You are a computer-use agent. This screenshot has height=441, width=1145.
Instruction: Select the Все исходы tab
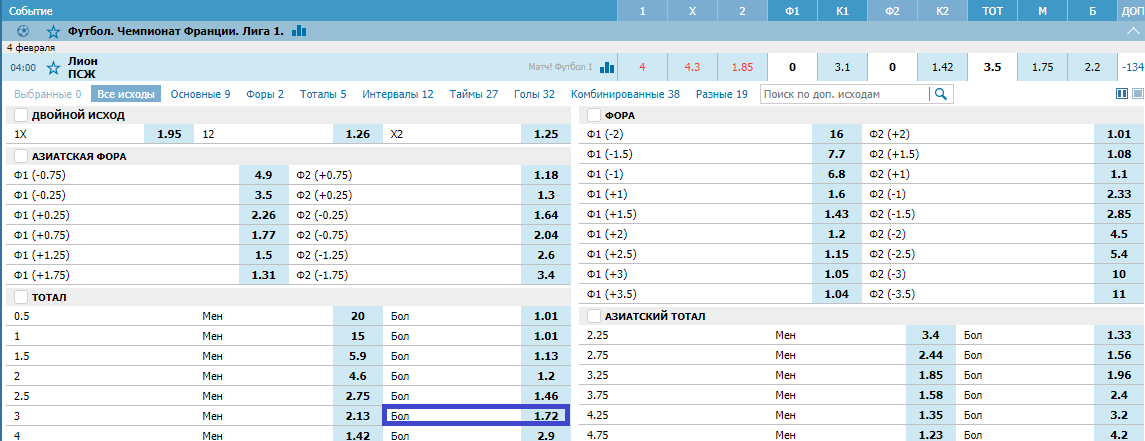click(126, 94)
